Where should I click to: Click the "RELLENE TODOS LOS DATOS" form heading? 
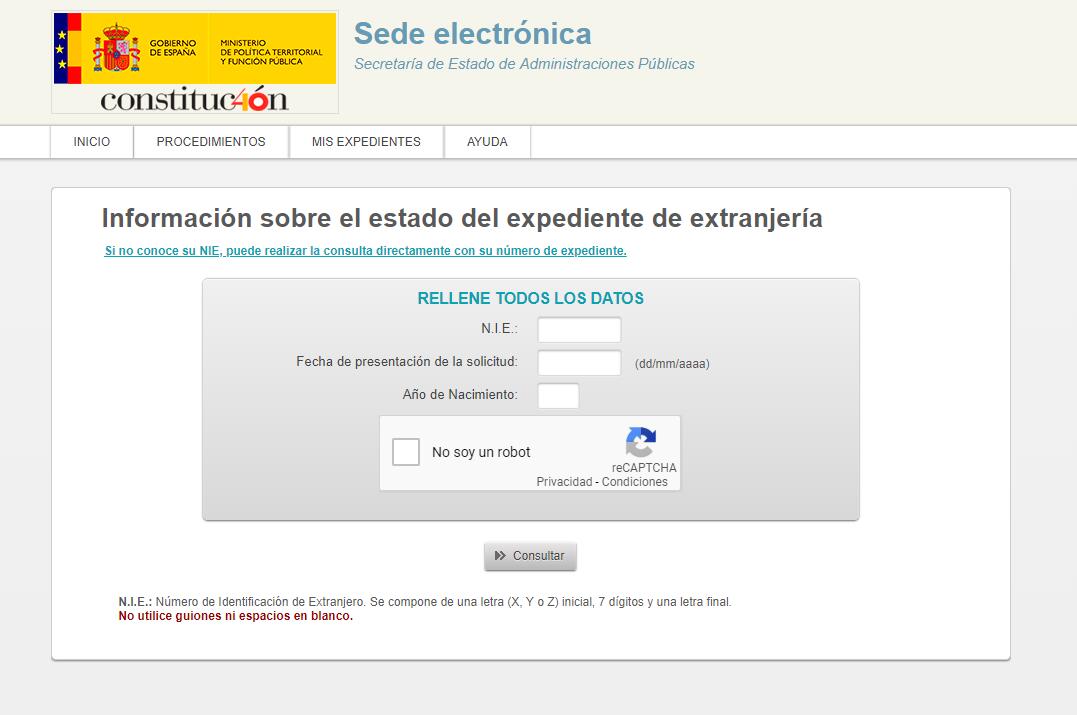(x=530, y=298)
